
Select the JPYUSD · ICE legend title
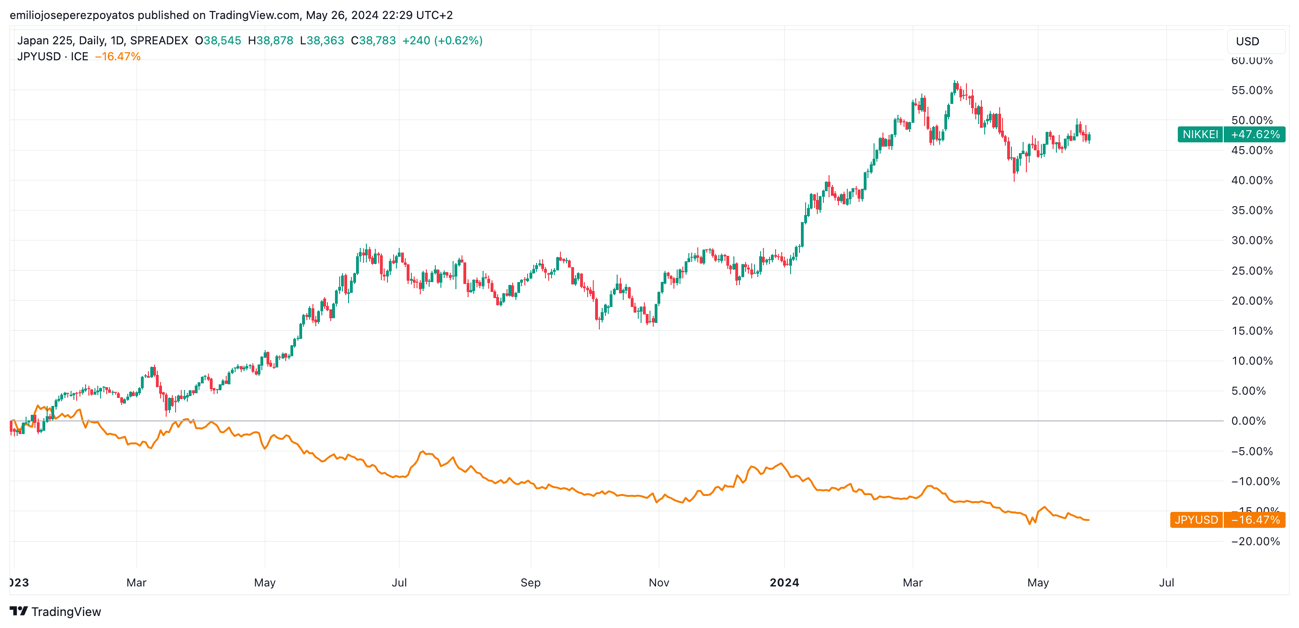click(52, 57)
